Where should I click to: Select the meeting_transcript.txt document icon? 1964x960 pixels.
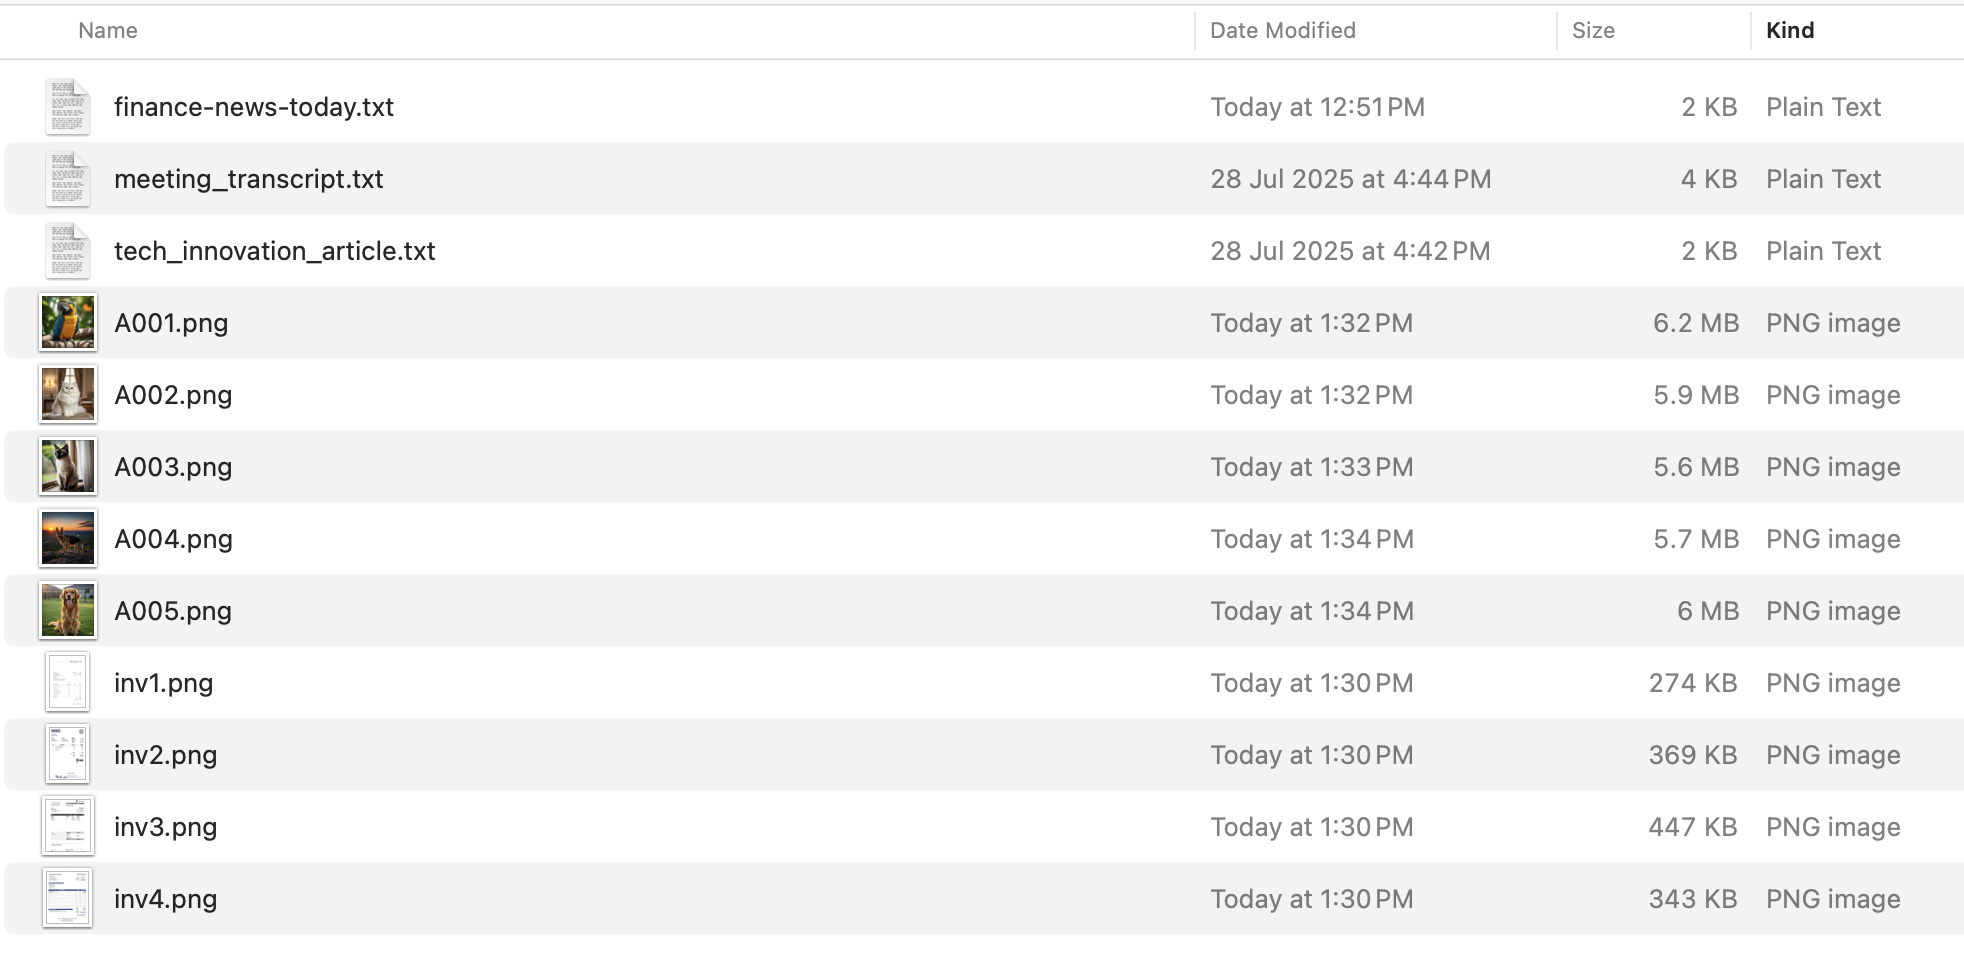click(68, 179)
